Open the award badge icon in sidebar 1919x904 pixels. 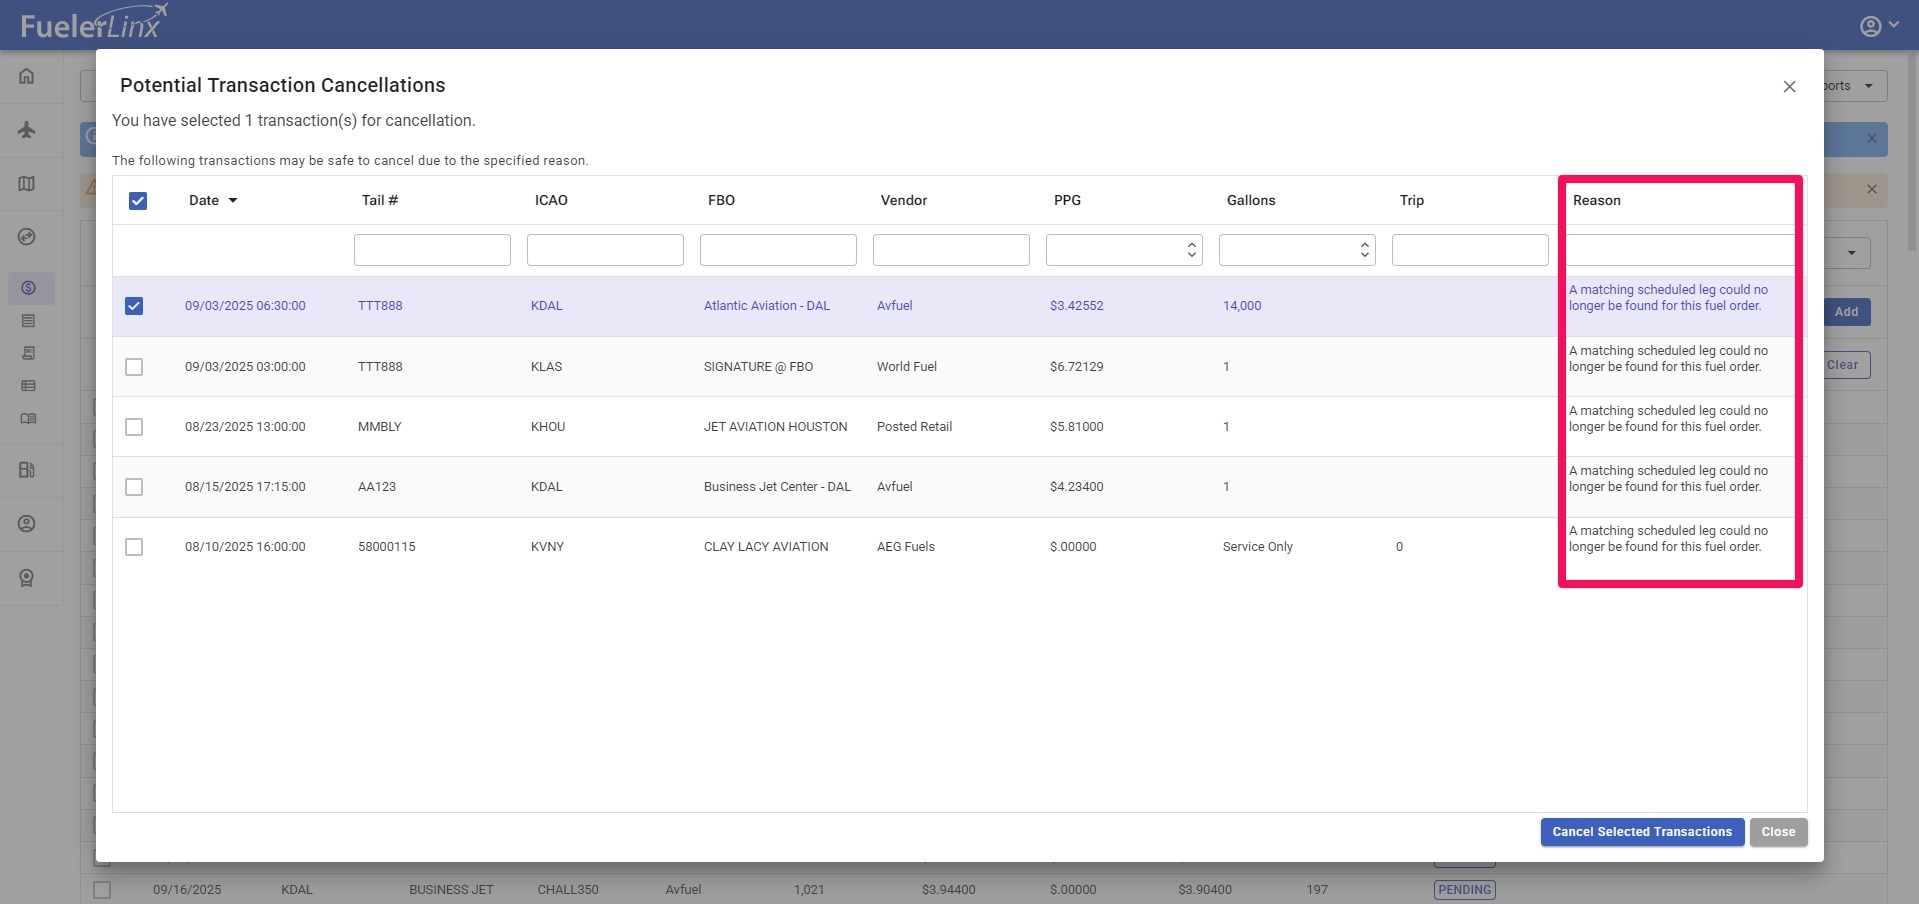tap(27, 578)
